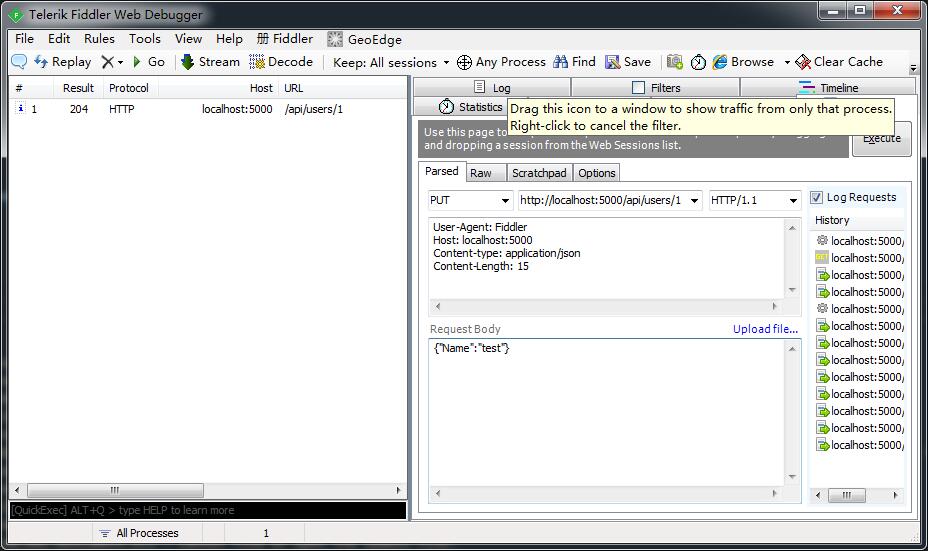The image size is (928, 551).
Task: Open the Browse dropdown arrow
Action: pyautogui.click(x=787, y=62)
